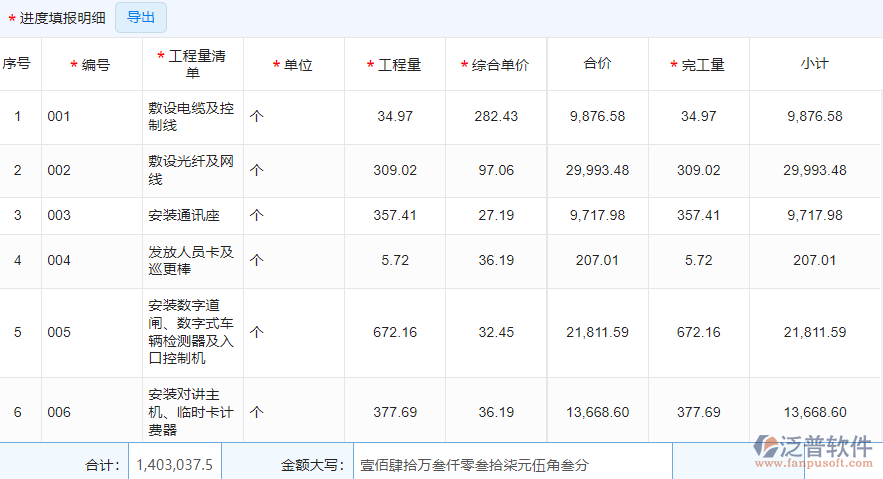Click the 工程量清单 column header
Image resolution: width=883 pixels, height=479 pixels.
click(192, 64)
